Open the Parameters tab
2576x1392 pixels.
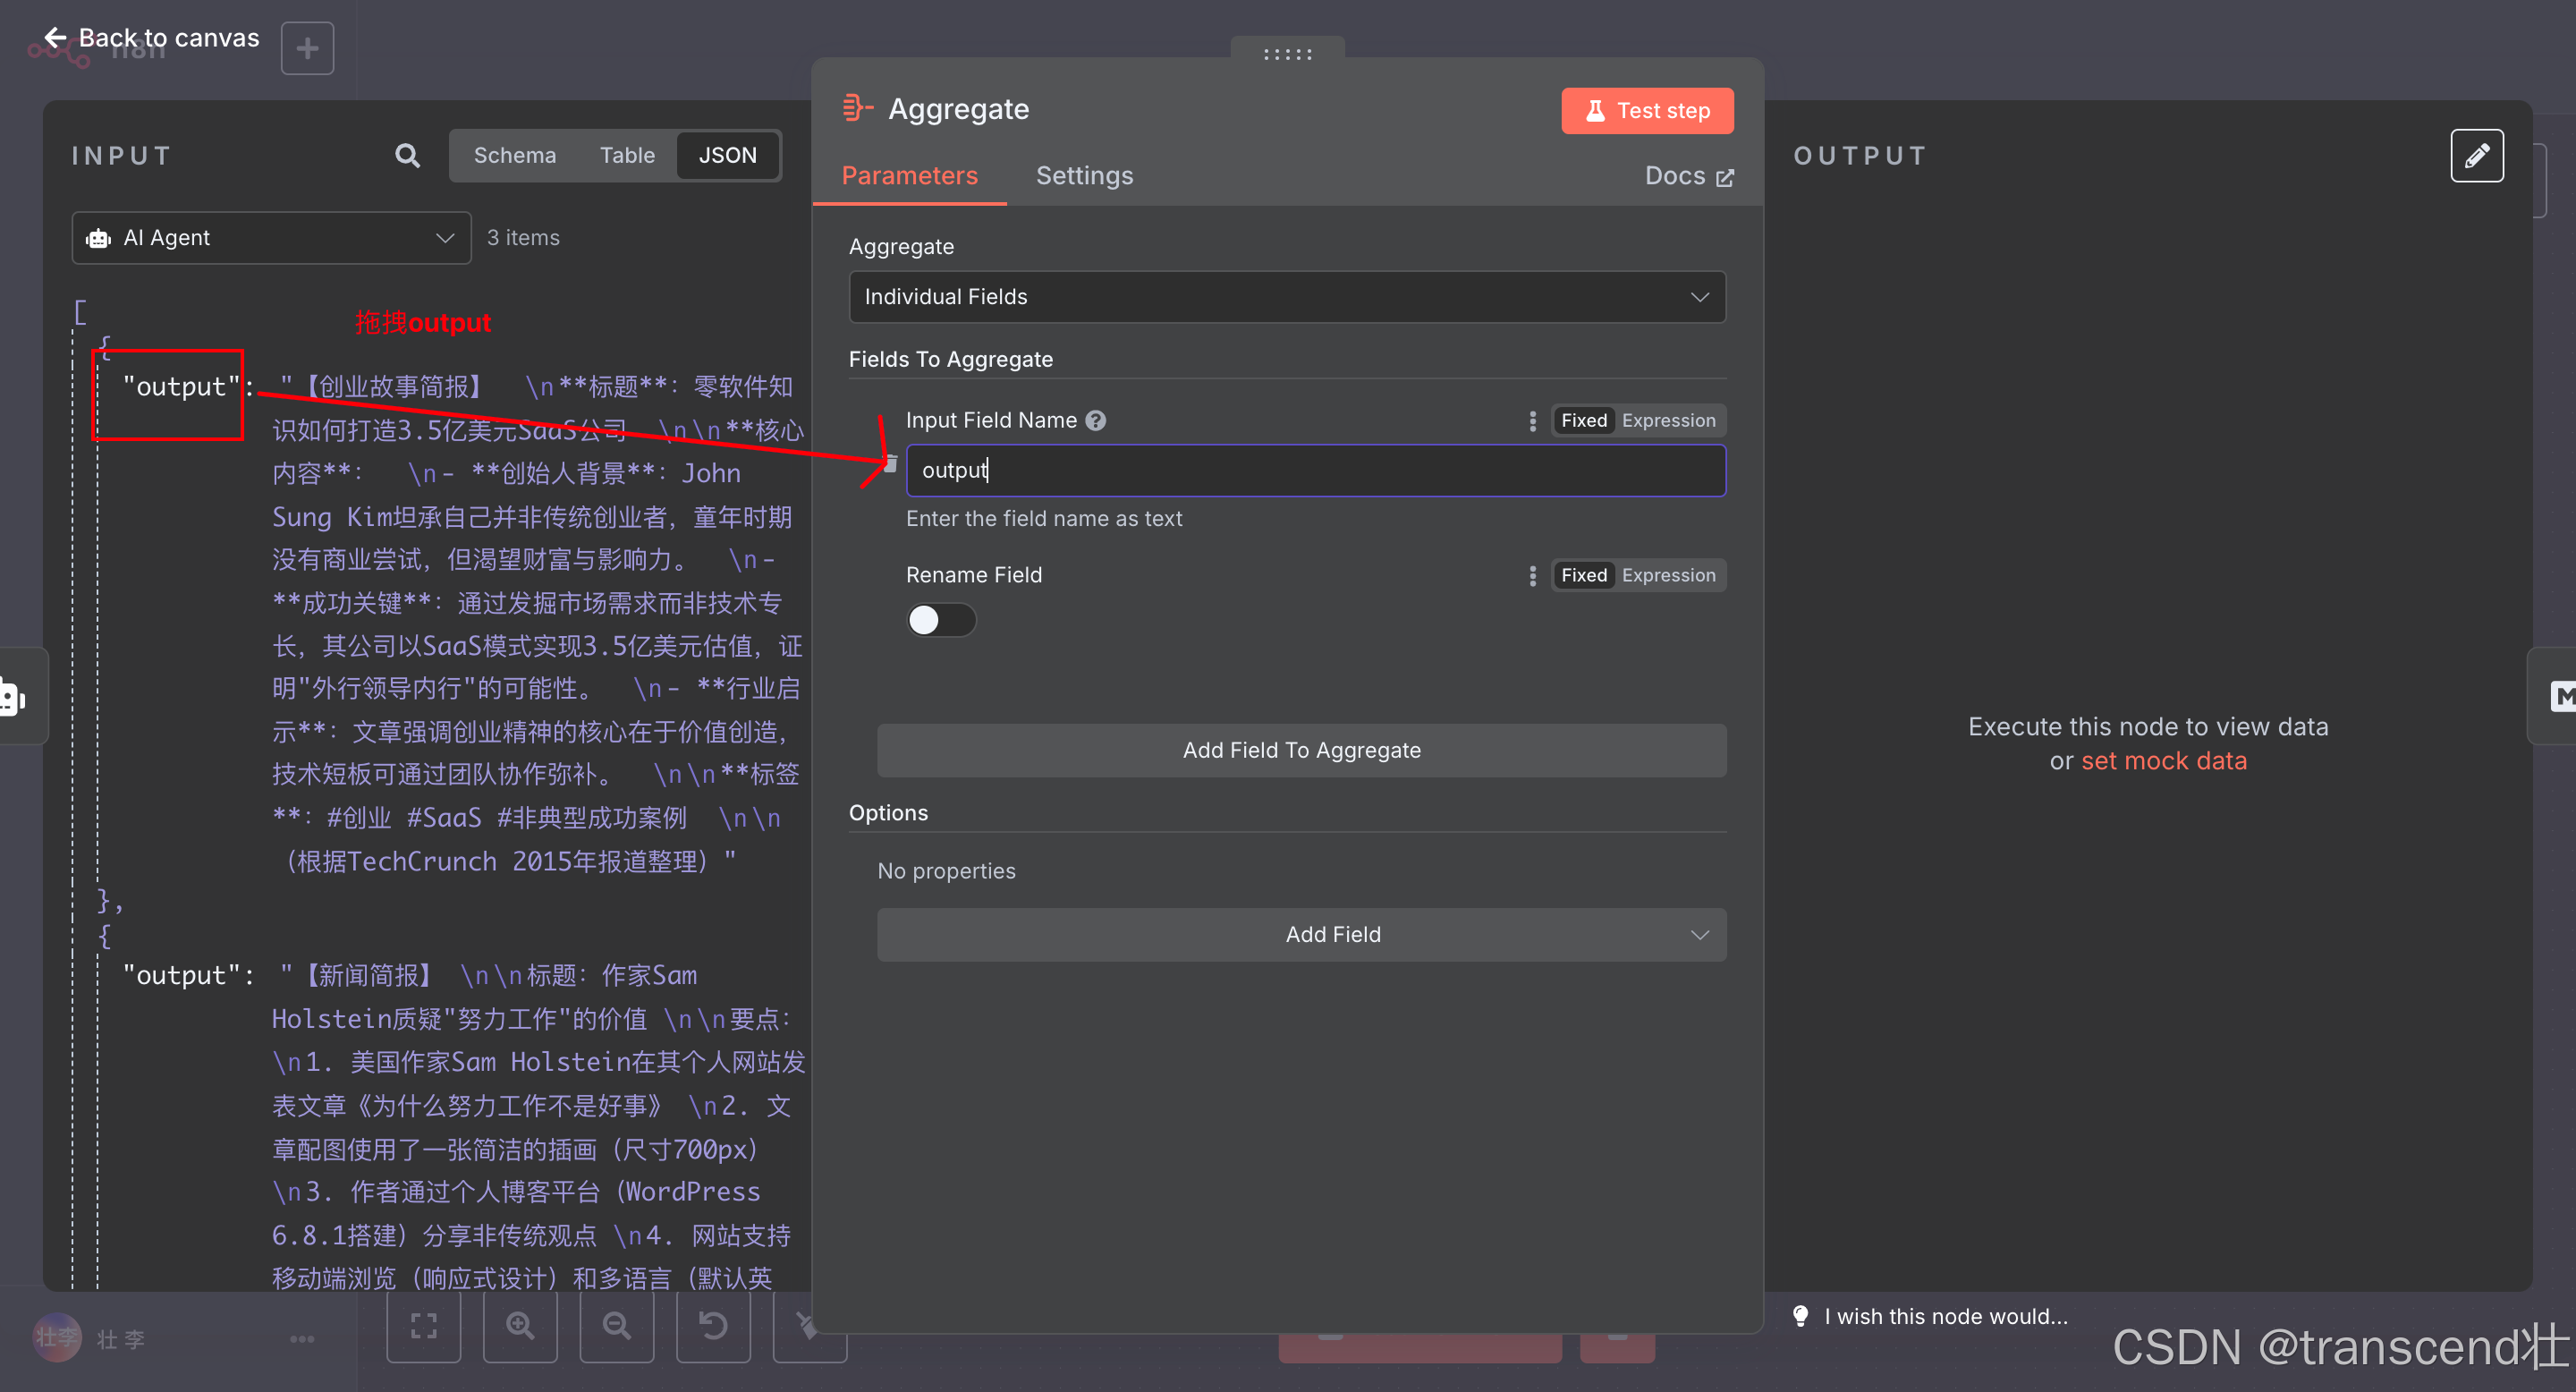click(x=909, y=176)
